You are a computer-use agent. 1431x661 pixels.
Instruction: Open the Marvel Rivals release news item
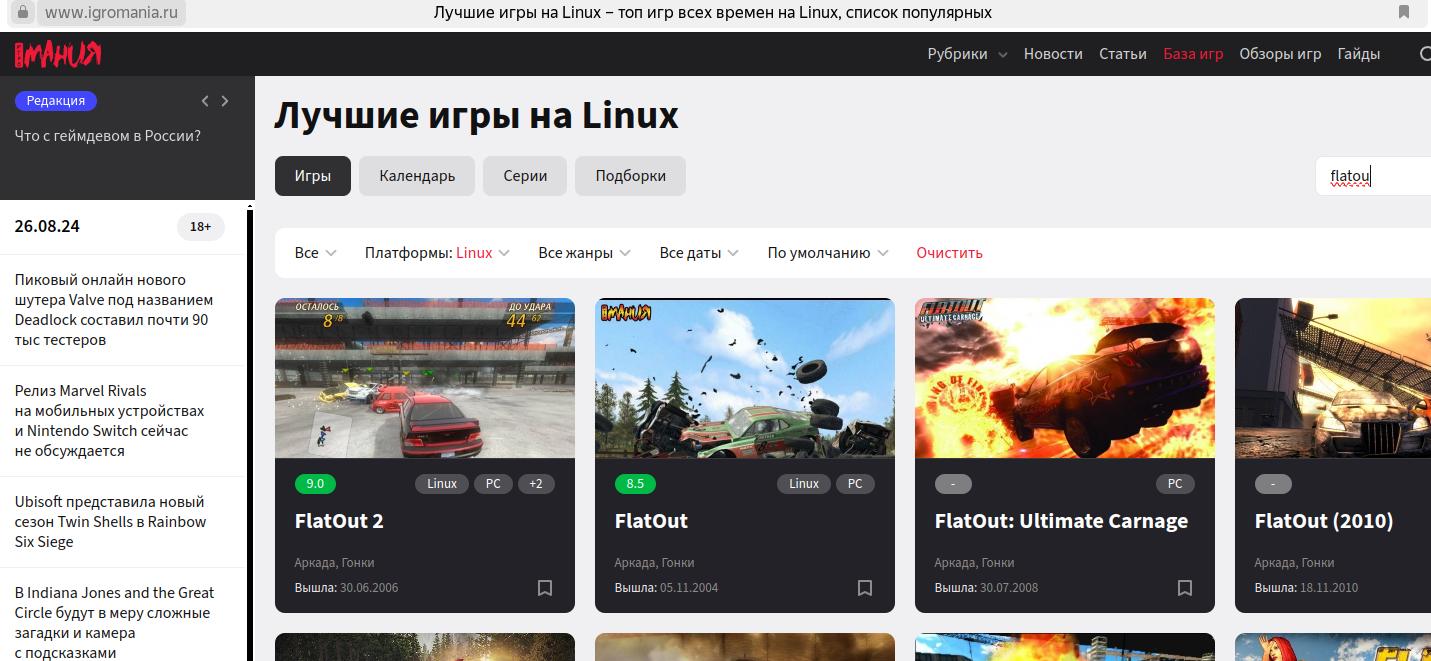tap(109, 421)
